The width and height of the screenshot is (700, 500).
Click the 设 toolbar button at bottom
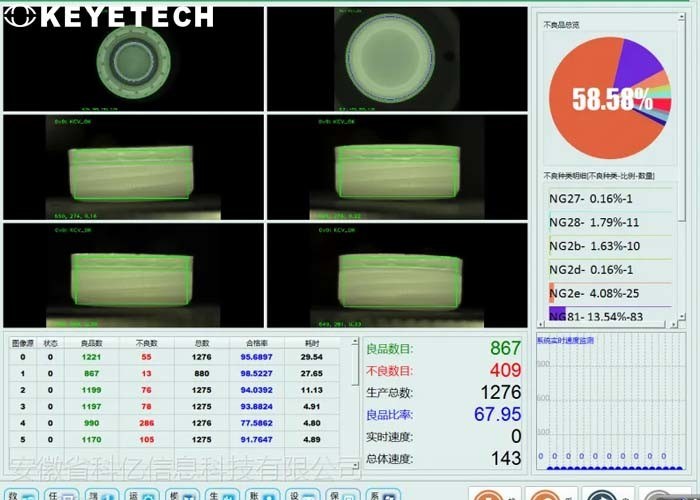coord(297,494)
